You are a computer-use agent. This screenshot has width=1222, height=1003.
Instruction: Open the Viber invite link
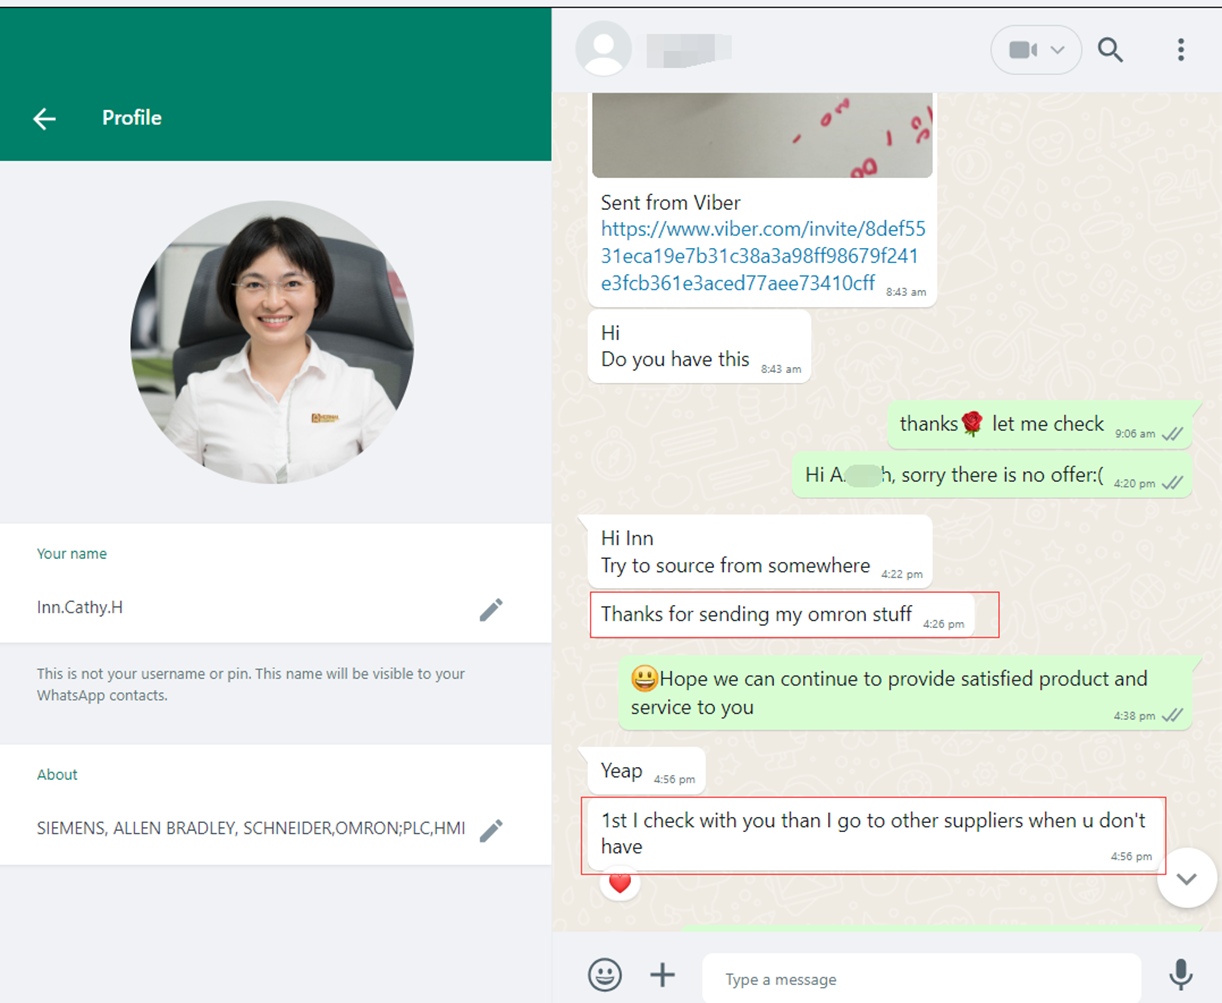point(762,256)
